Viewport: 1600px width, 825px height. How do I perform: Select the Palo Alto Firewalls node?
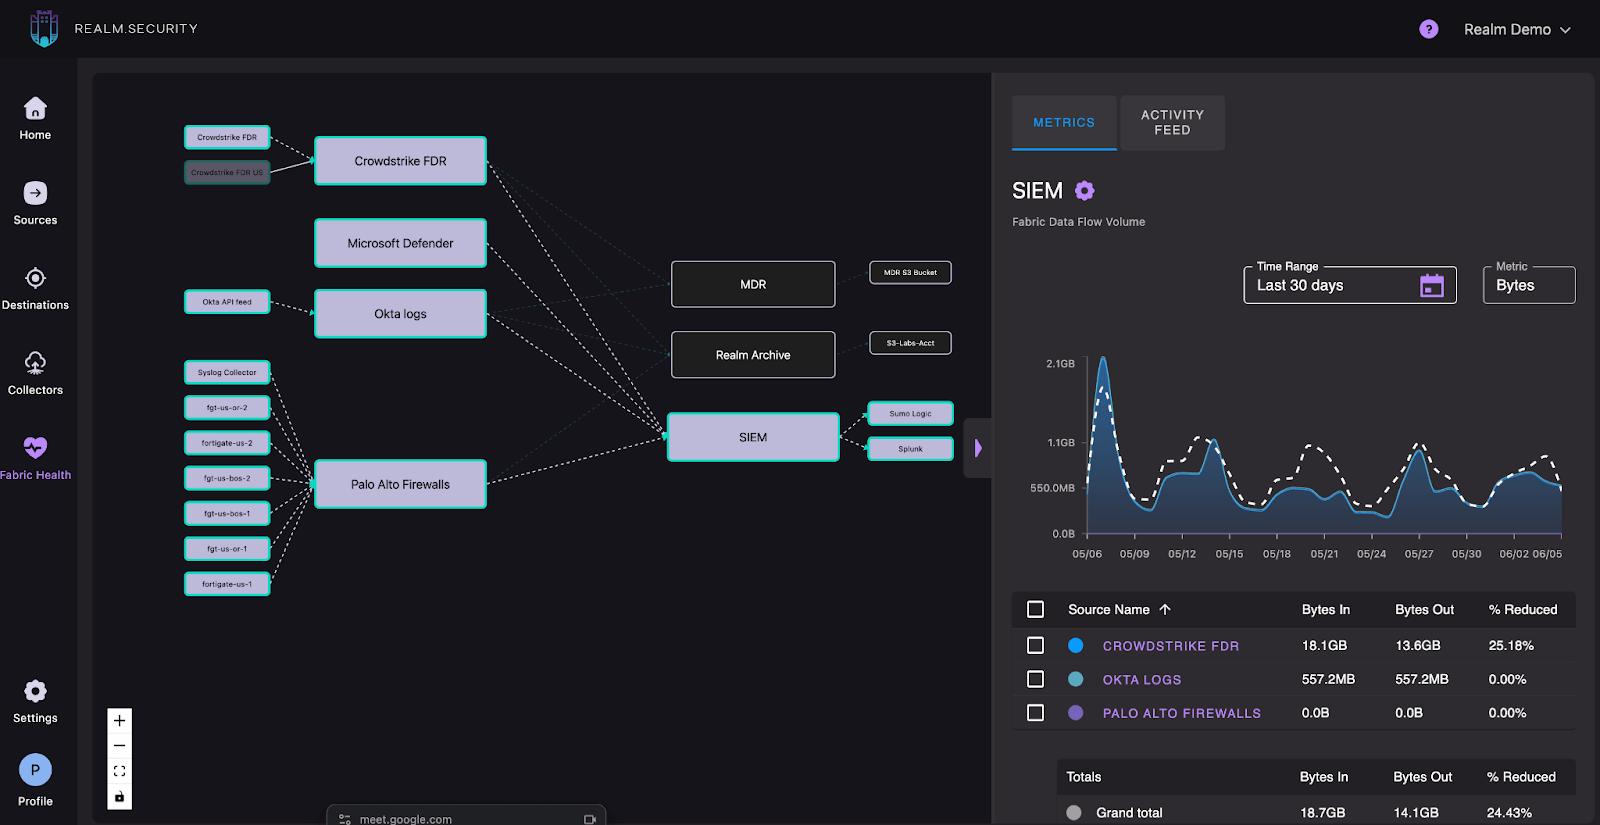(x=401, y=484)
